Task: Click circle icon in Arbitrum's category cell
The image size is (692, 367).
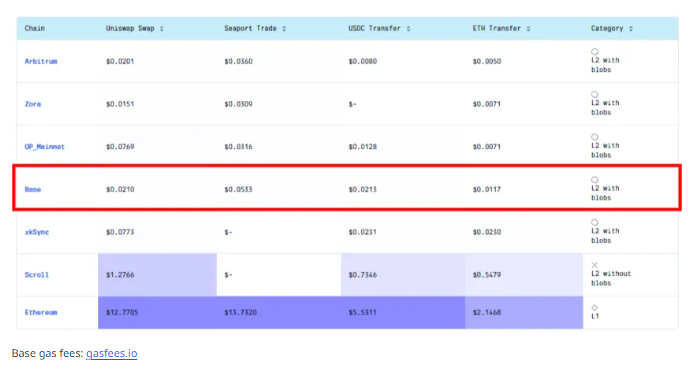Action: click(594, 52)
